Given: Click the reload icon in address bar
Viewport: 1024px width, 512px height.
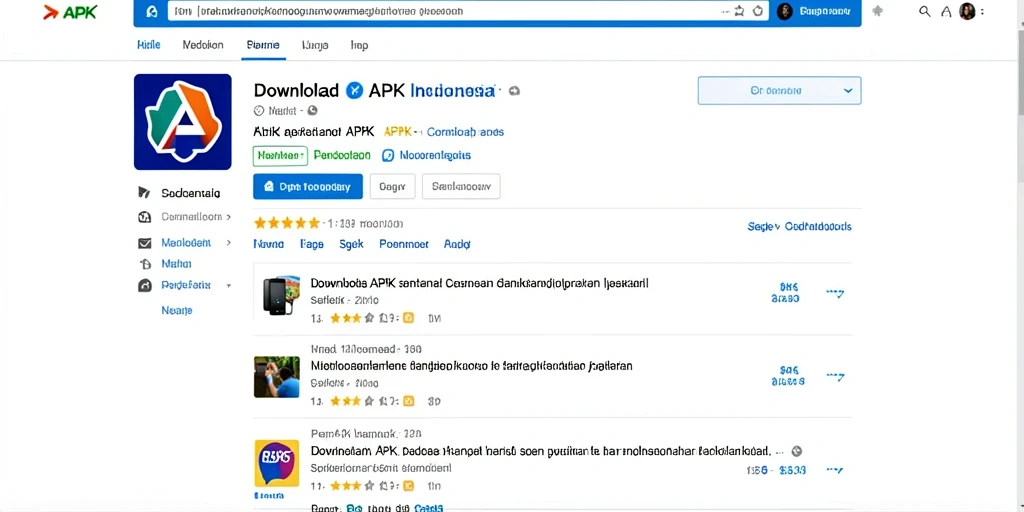Looking at the screenshot, I should tap(758, 11).
